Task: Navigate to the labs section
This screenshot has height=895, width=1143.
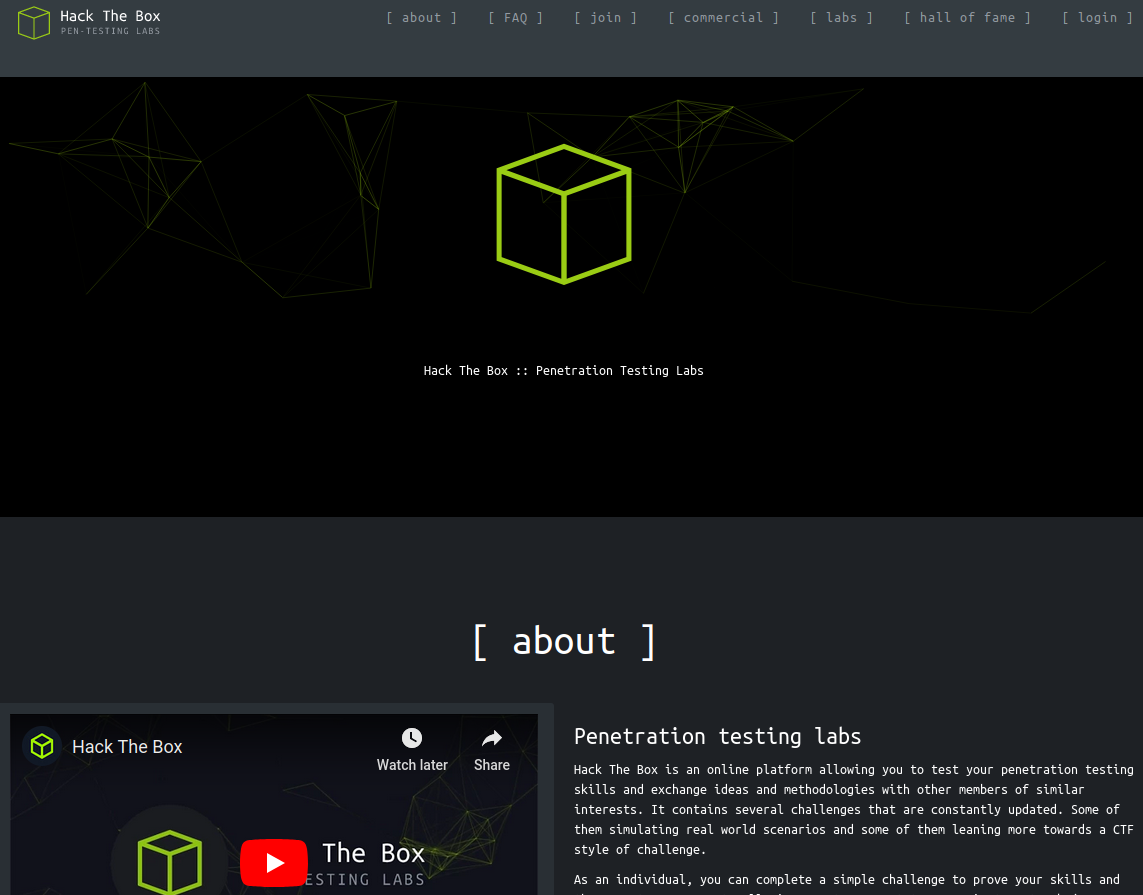Action: 841,17
